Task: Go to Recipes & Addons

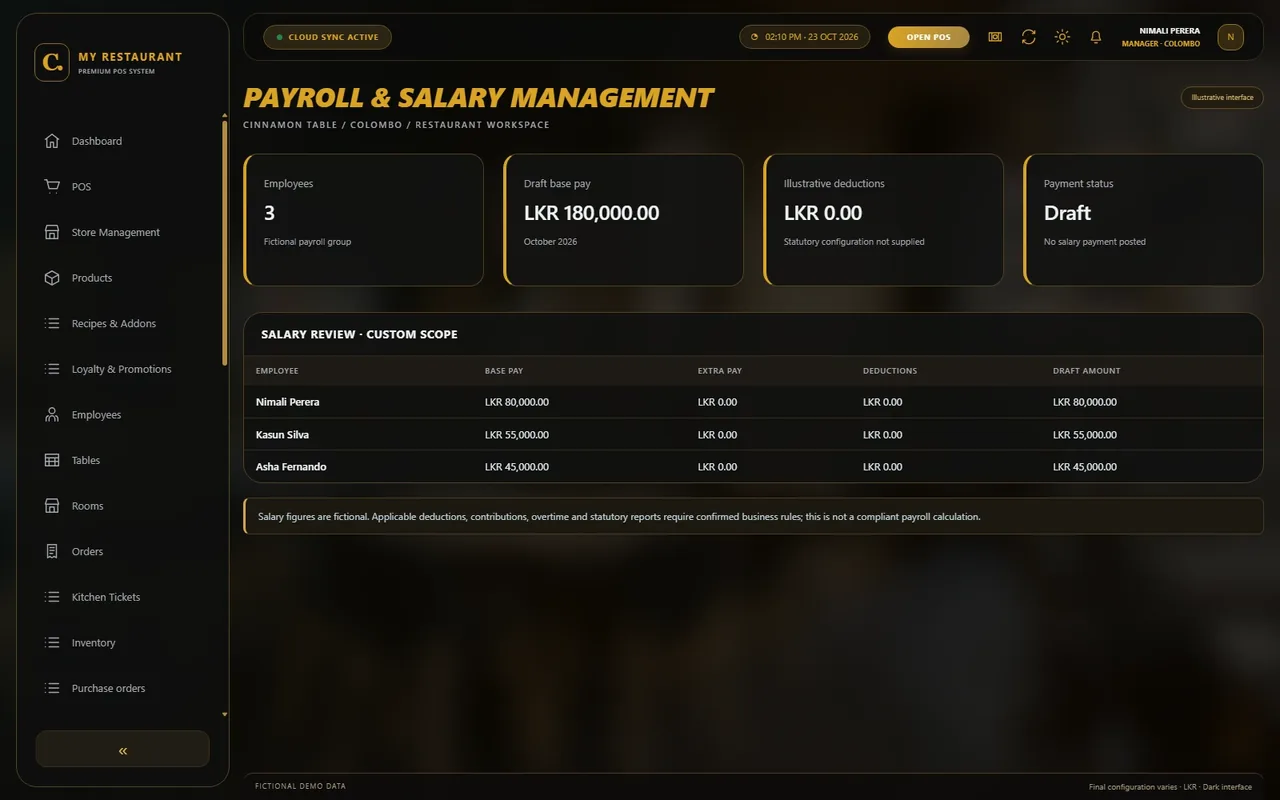Action: tap(114, 324)
